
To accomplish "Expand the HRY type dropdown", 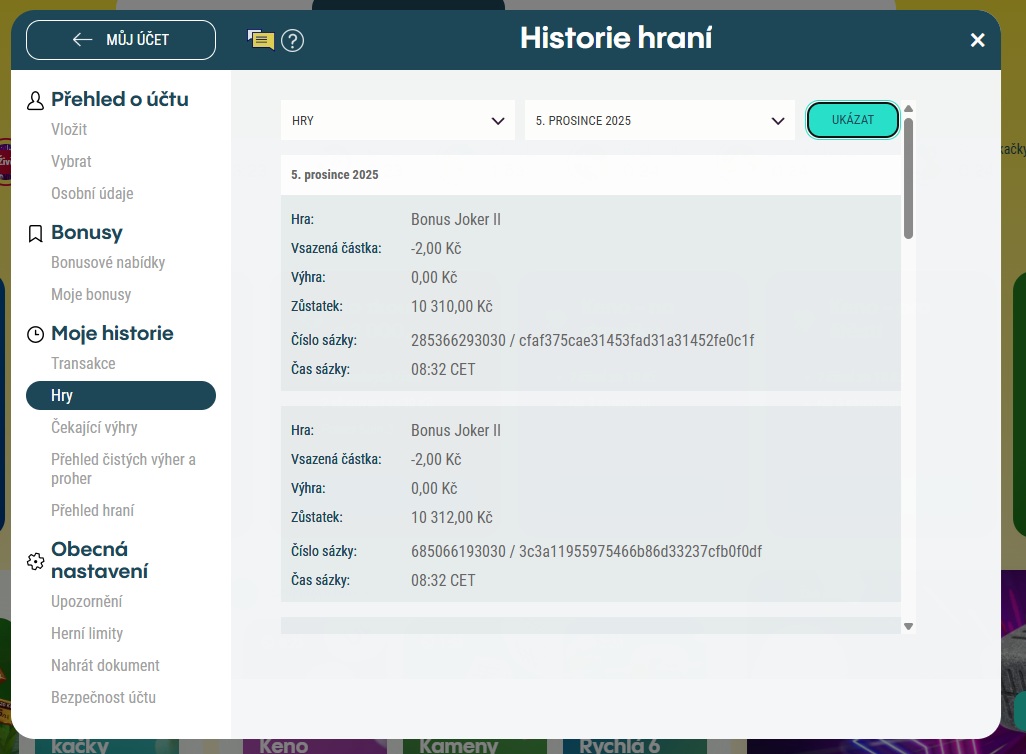I will (397, 121).
